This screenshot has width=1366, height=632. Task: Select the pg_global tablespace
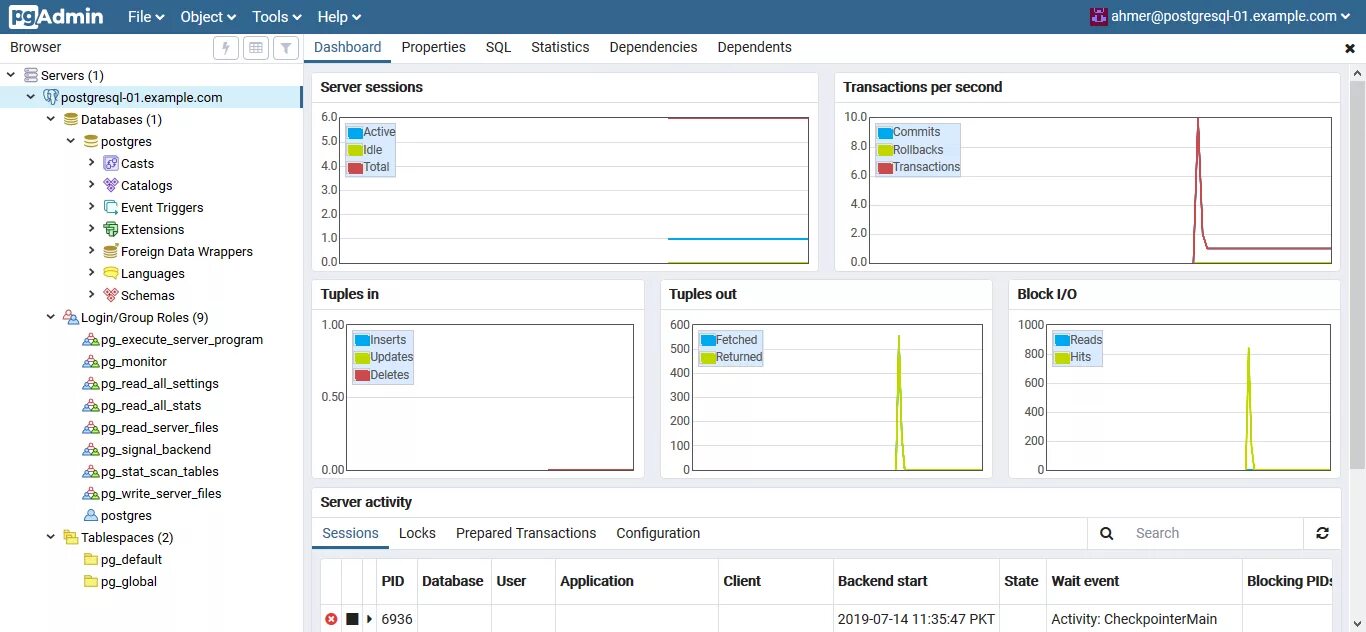pos(129,581)
